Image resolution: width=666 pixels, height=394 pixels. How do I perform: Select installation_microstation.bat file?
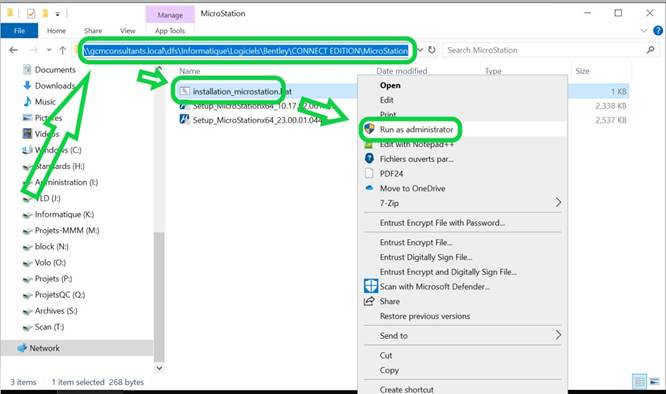pyautogui.click(x=242, y=91)
